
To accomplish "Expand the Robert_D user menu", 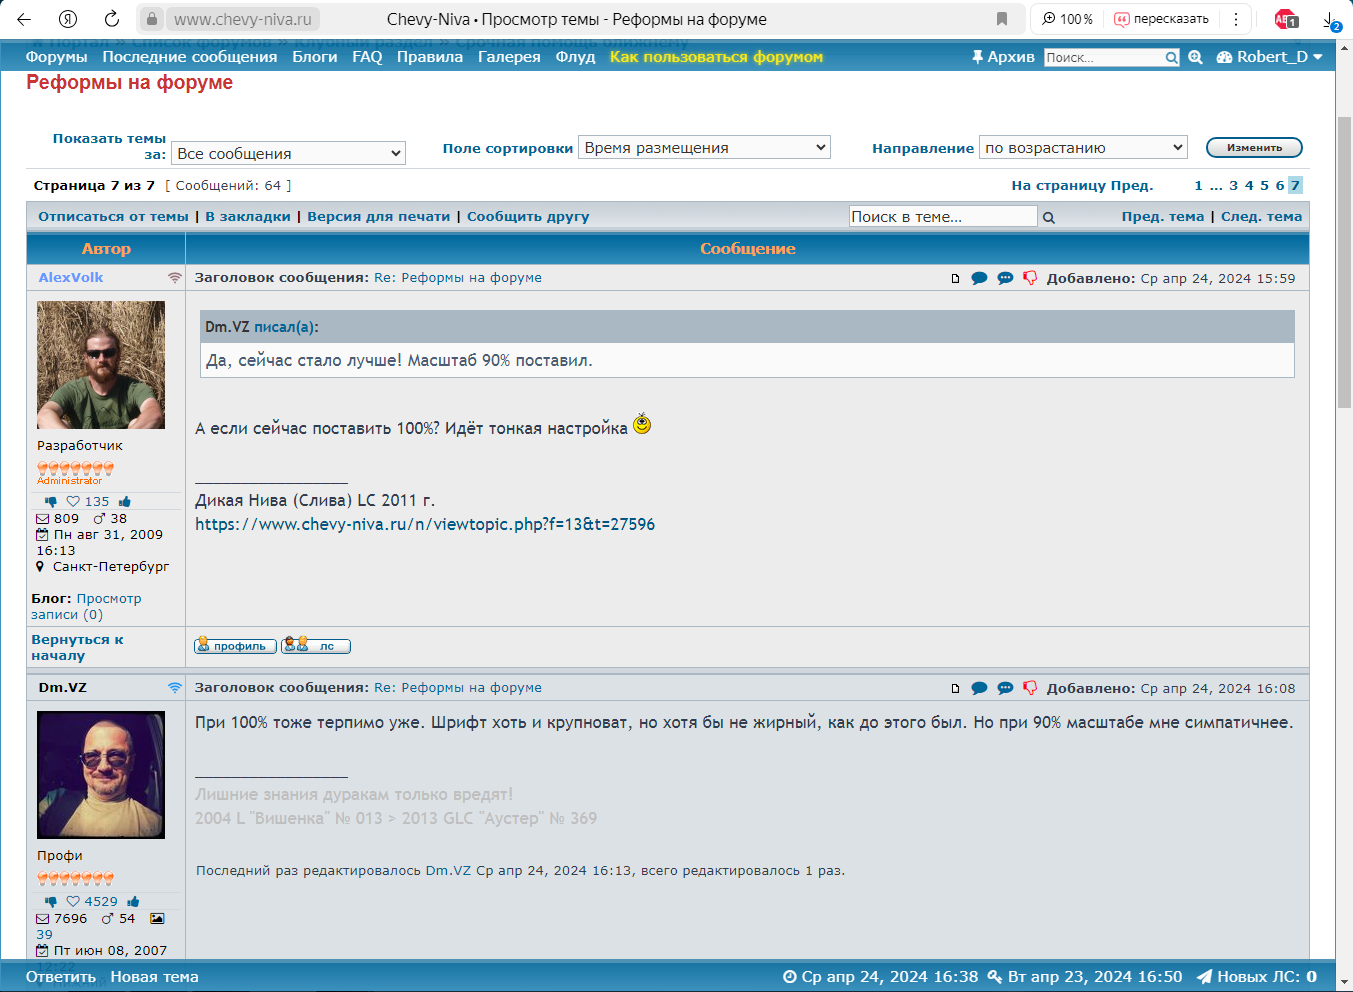I will point(1270,57).
